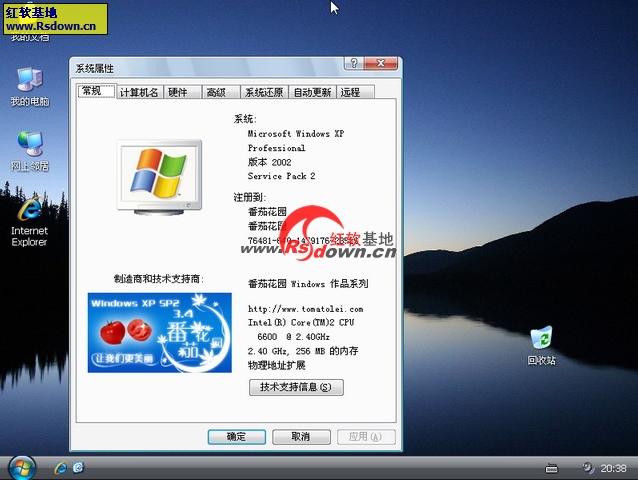Click the second quick launch icon
Screen dimensions: 638x480
pos(78,468)
